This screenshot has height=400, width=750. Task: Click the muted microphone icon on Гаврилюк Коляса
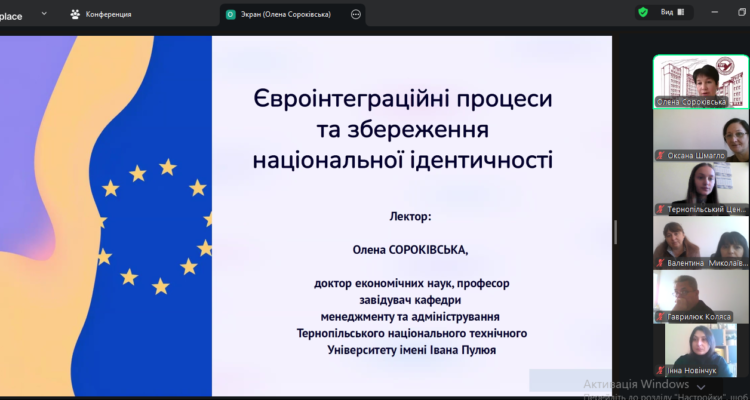pos(661,317)
